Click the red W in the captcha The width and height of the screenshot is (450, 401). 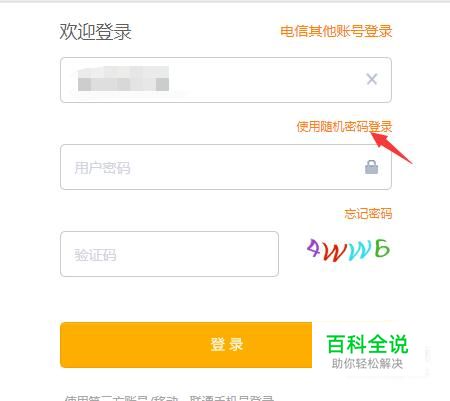coord(335,252)
